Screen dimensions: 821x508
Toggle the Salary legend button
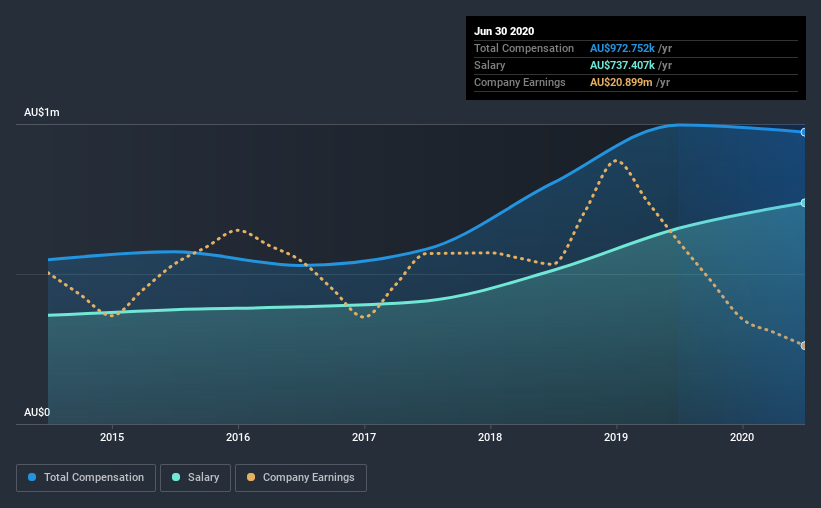click(x=195, y=478)
